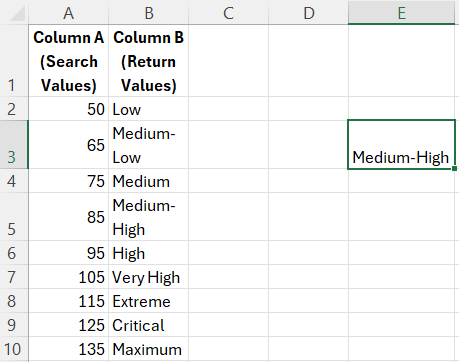
Task: Select the 'Low' cell in row 2
Action: (x=149, y=109)
